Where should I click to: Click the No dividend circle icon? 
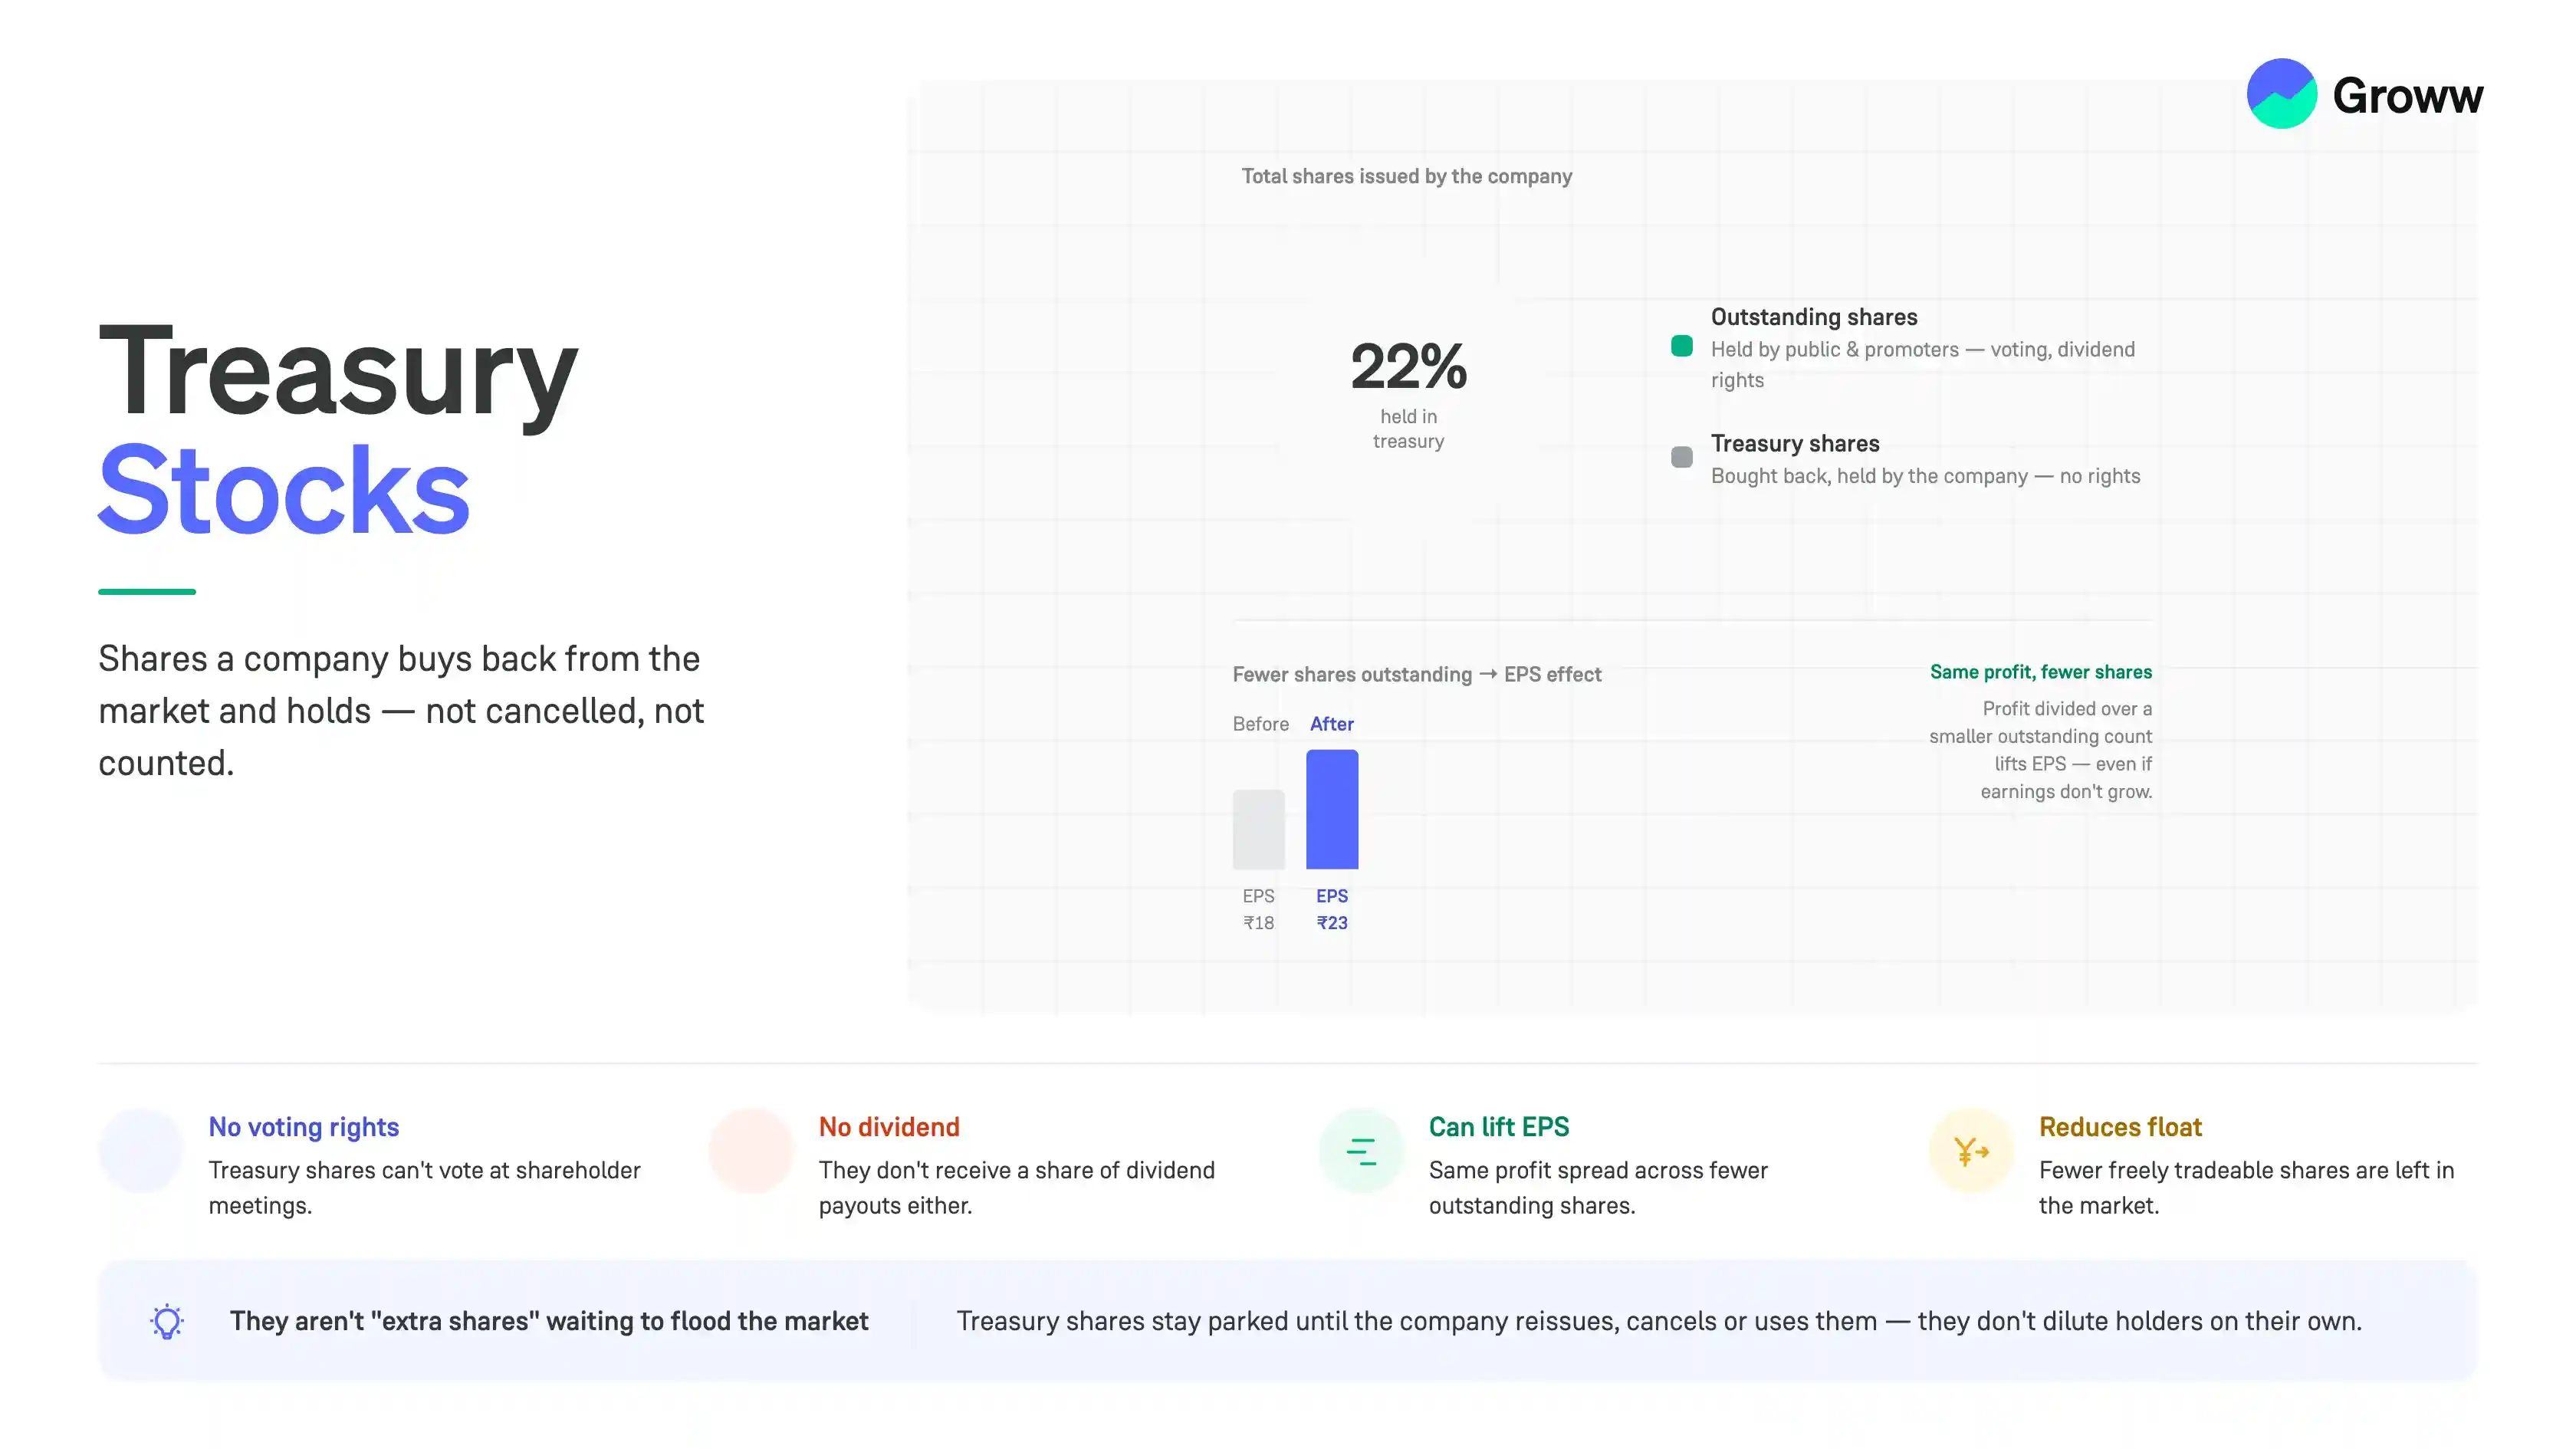[751, 1151]
